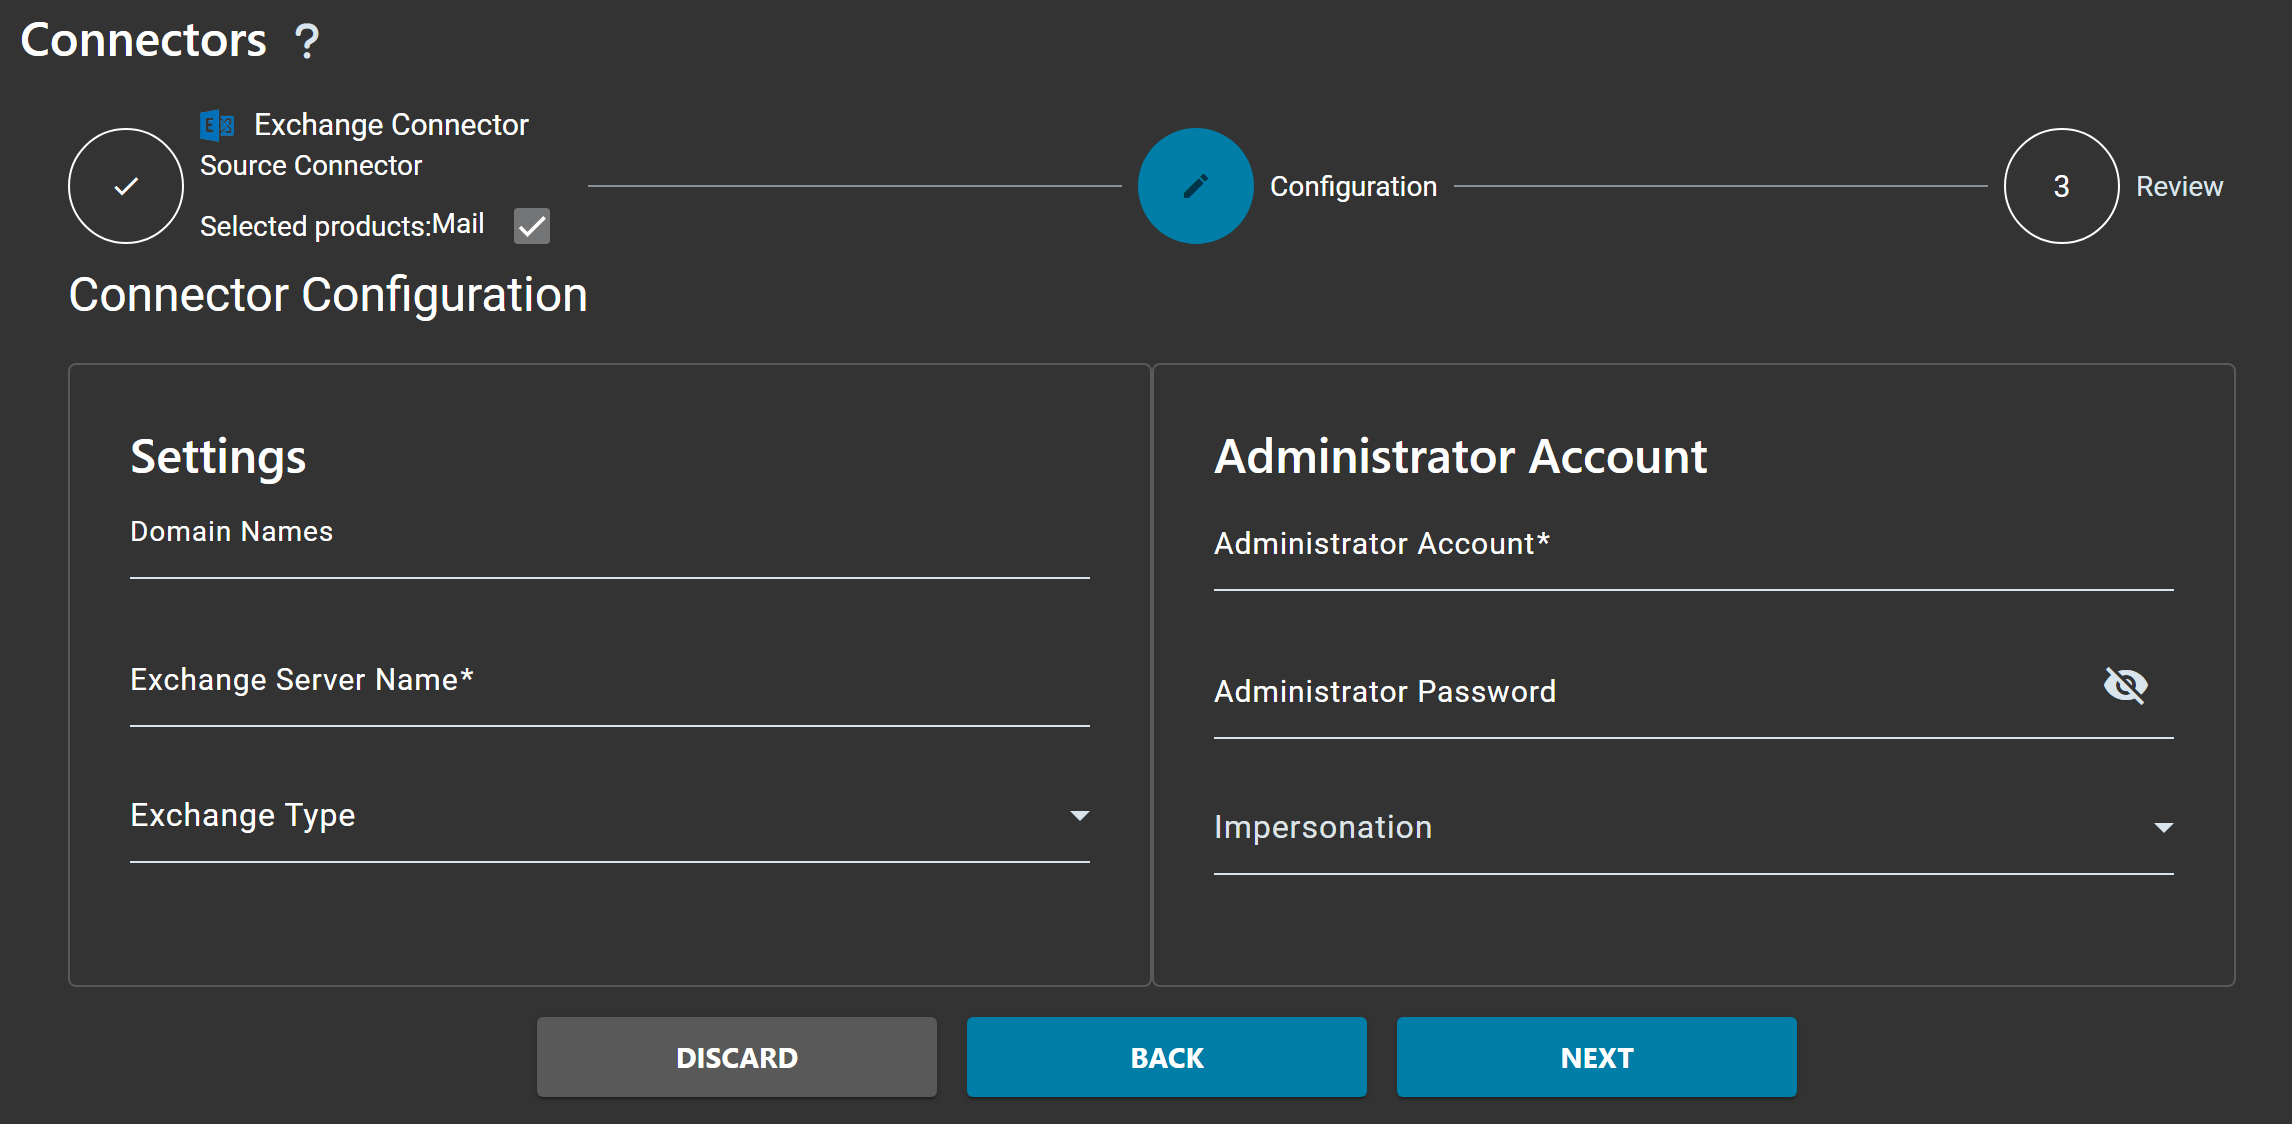Toggle the Administrator Password visibility eye icon
The image size is (2292, 1124).
coord(2125,686)
